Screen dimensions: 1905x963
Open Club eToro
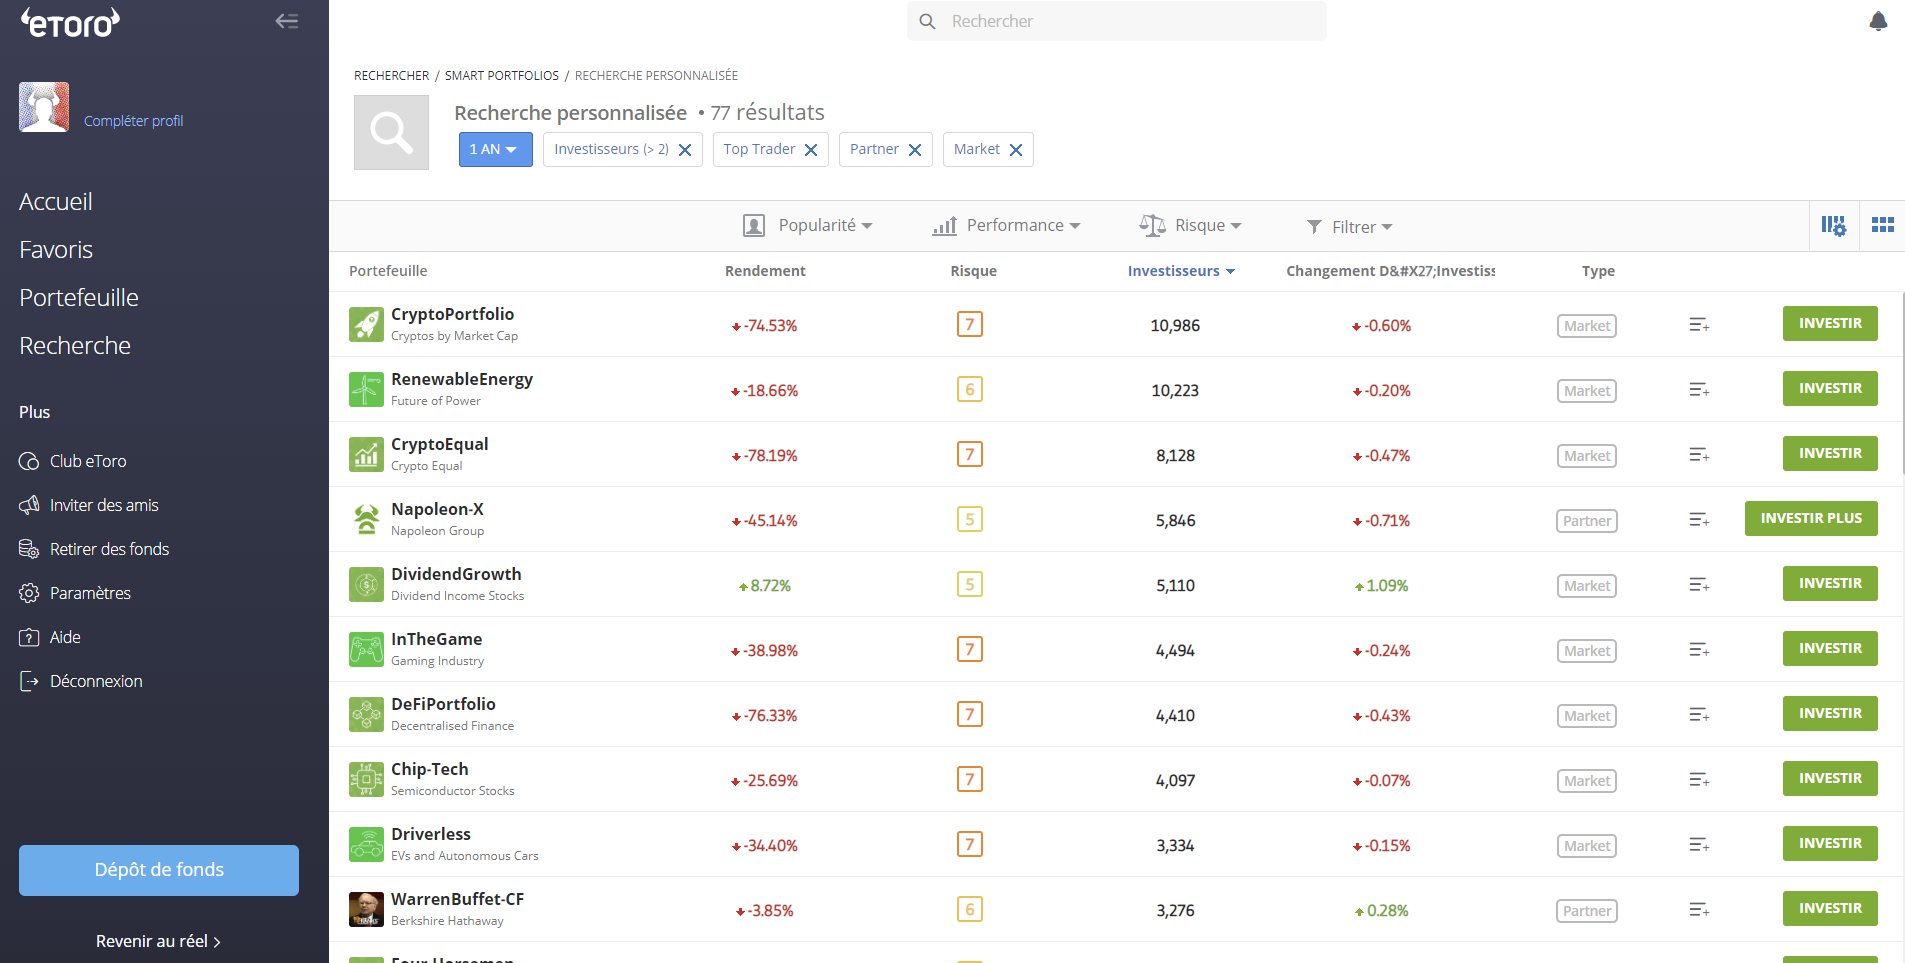tap(73, 461)
